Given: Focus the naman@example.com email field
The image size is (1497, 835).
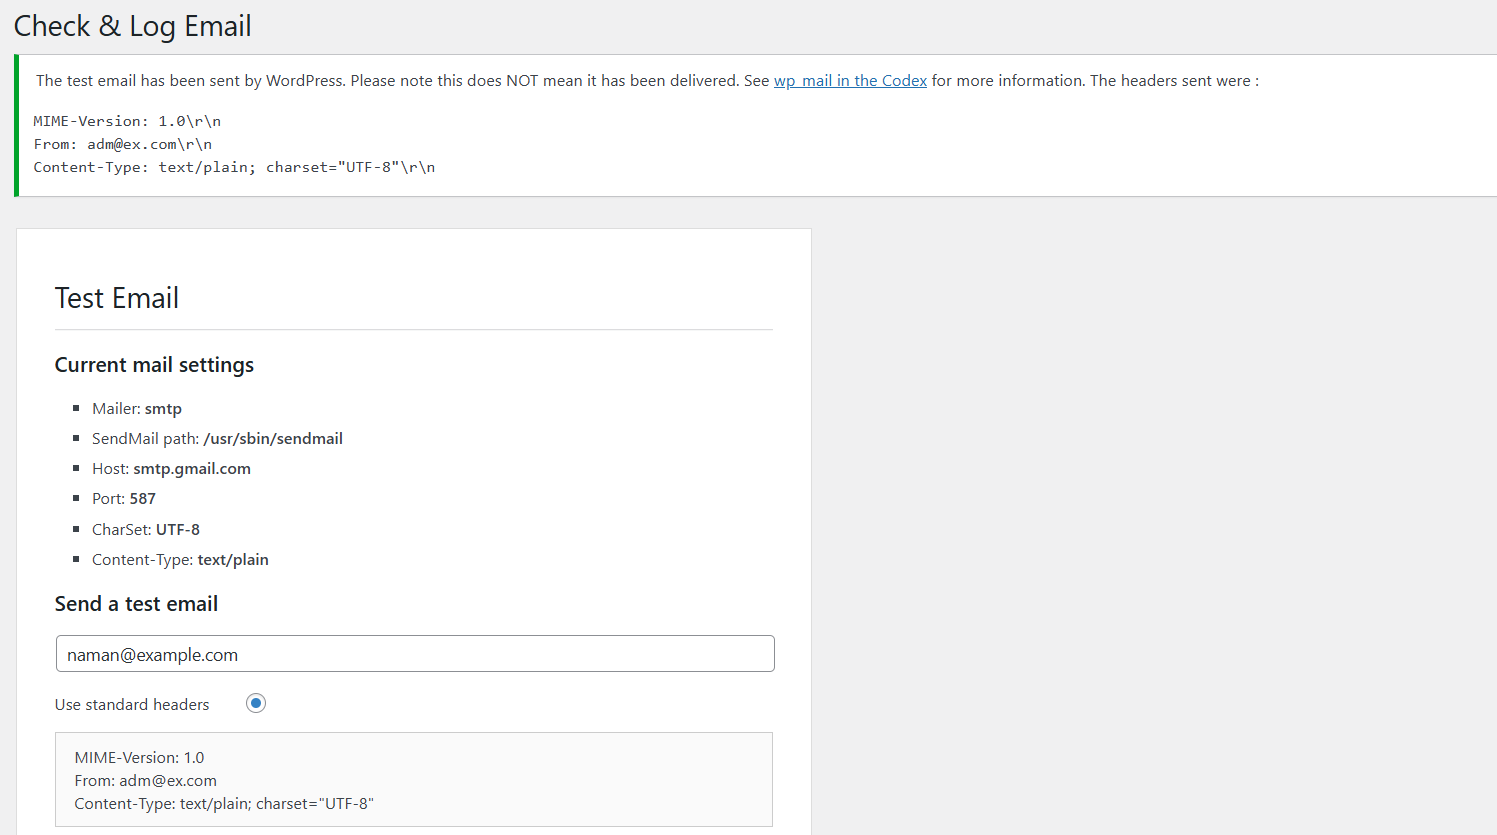Looking at the screenshot, I should pyautogui.click(x=415, y=654).
